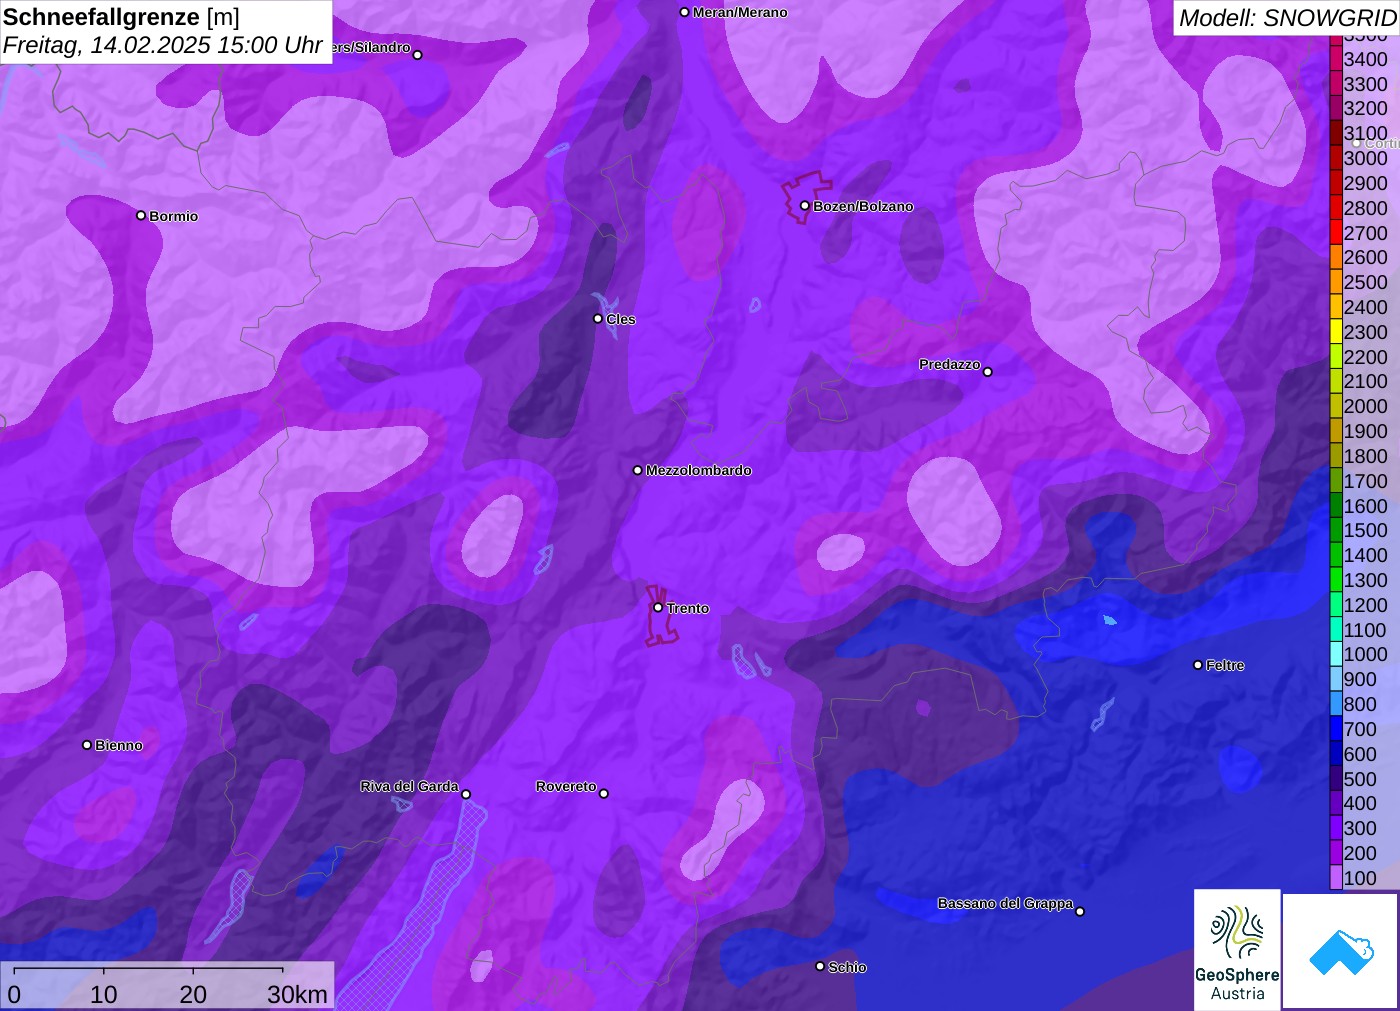Click the Modell: SNOWGRID label
The height and width of the screenshot is (1011, 1400).
click(x=1287, y=18)
